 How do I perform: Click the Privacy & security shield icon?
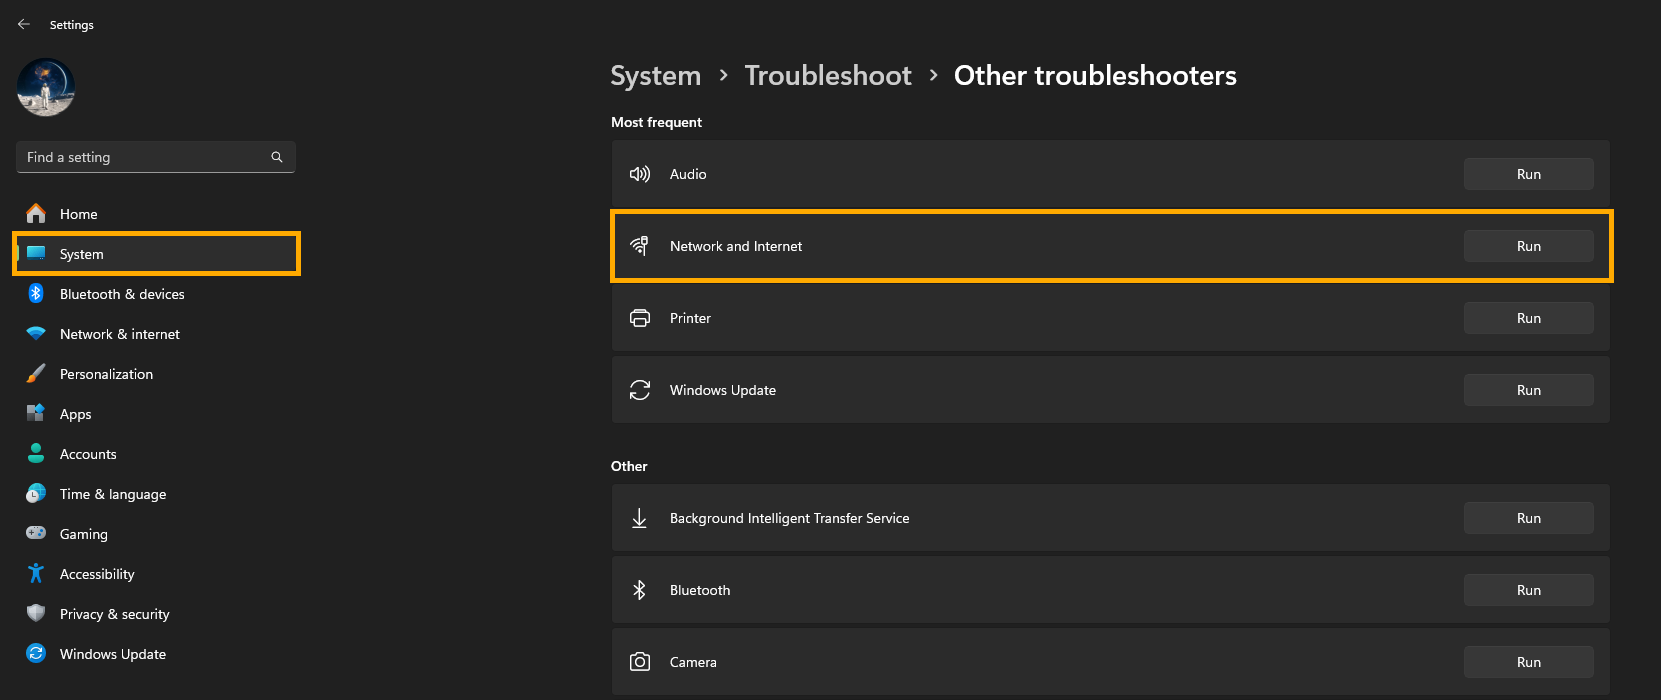click(x=36, y=613)
